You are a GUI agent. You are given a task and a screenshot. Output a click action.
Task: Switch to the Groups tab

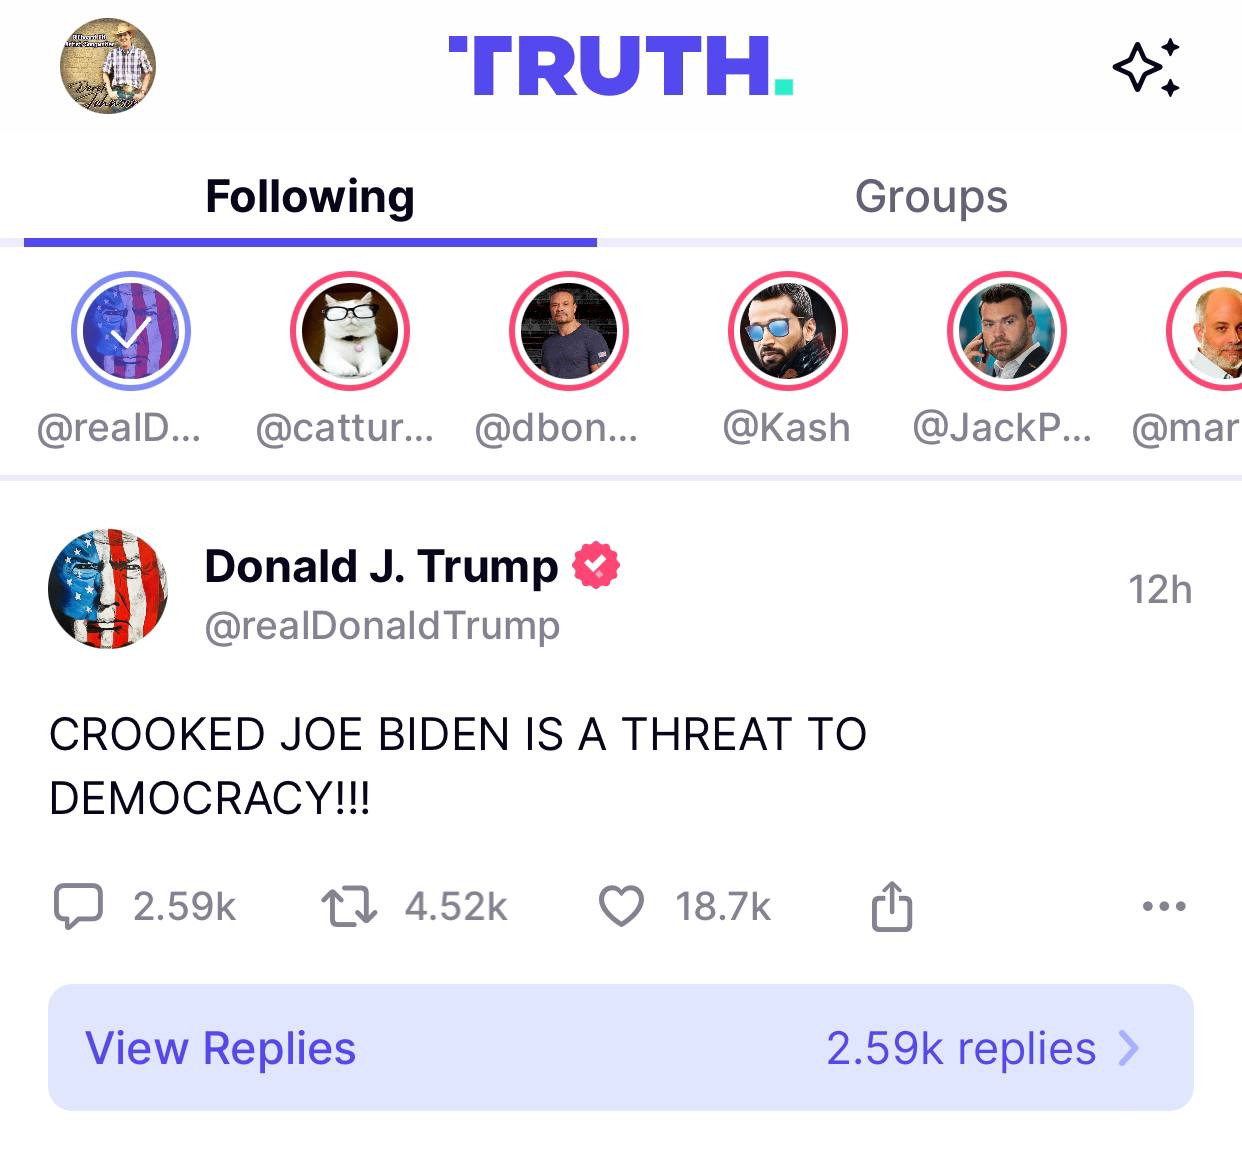click(931, 196)
